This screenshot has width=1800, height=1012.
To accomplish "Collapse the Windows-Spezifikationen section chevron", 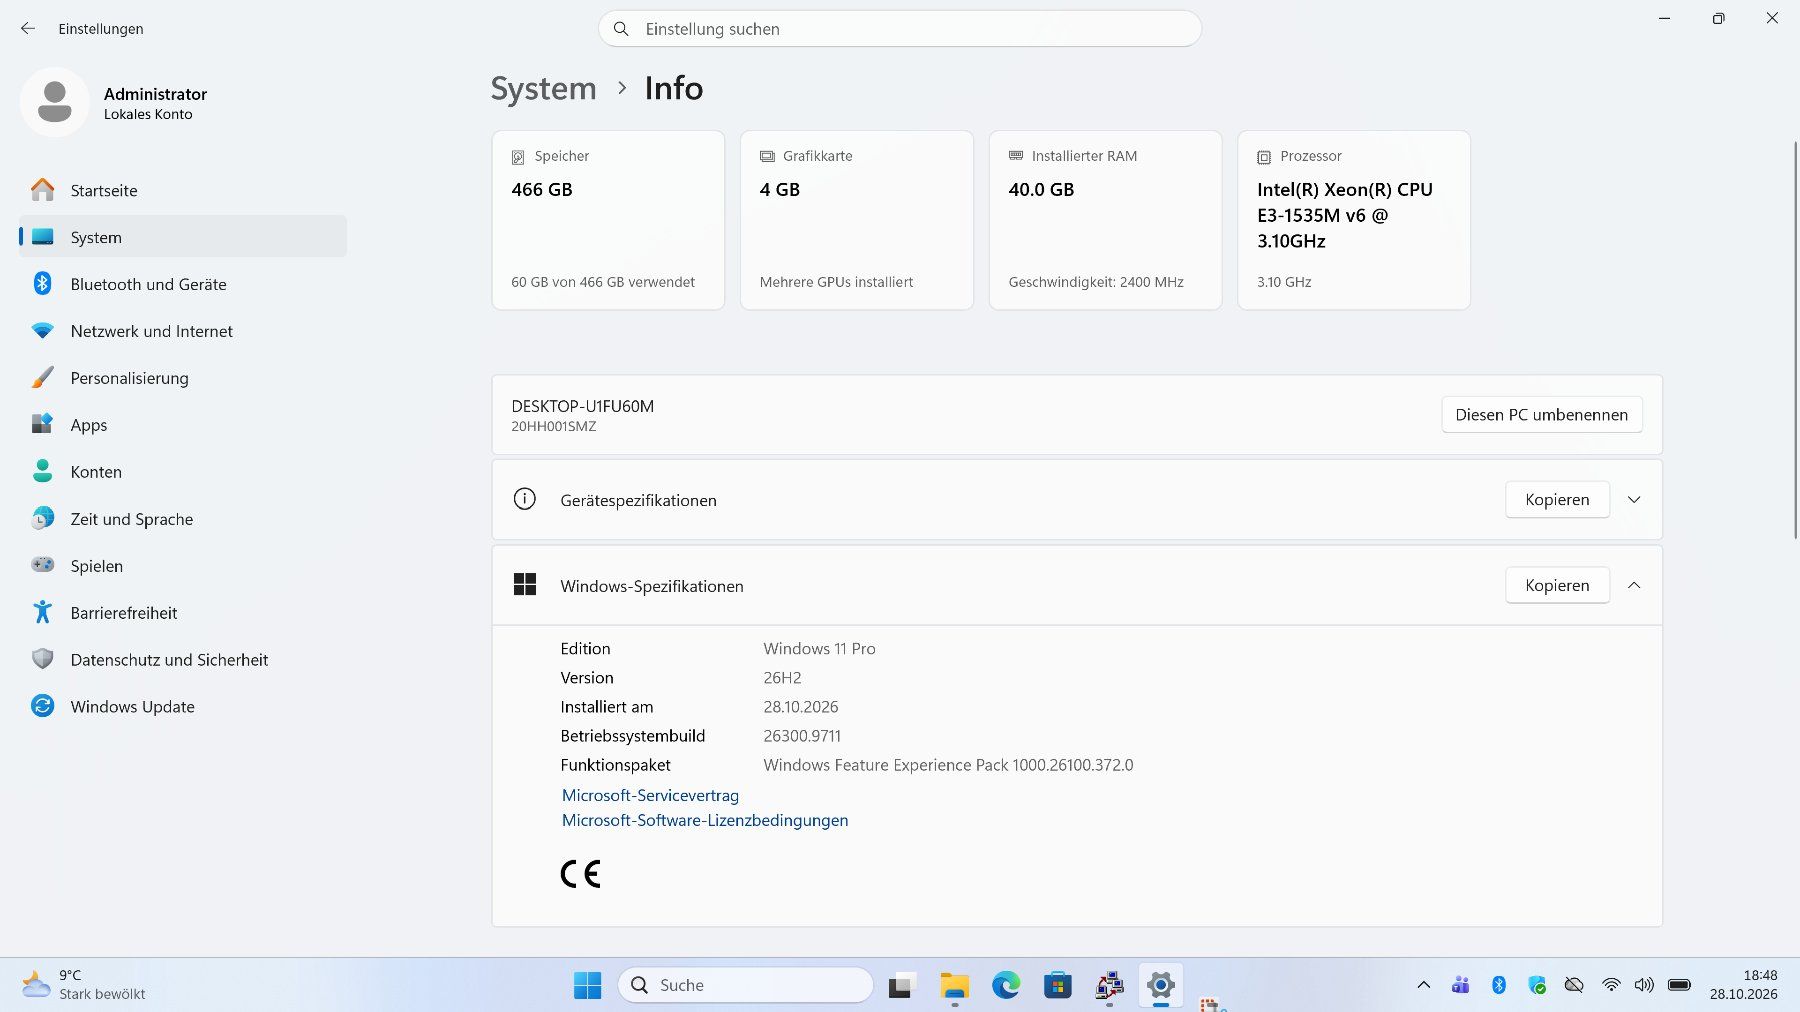I will [x=1634, y=586].
